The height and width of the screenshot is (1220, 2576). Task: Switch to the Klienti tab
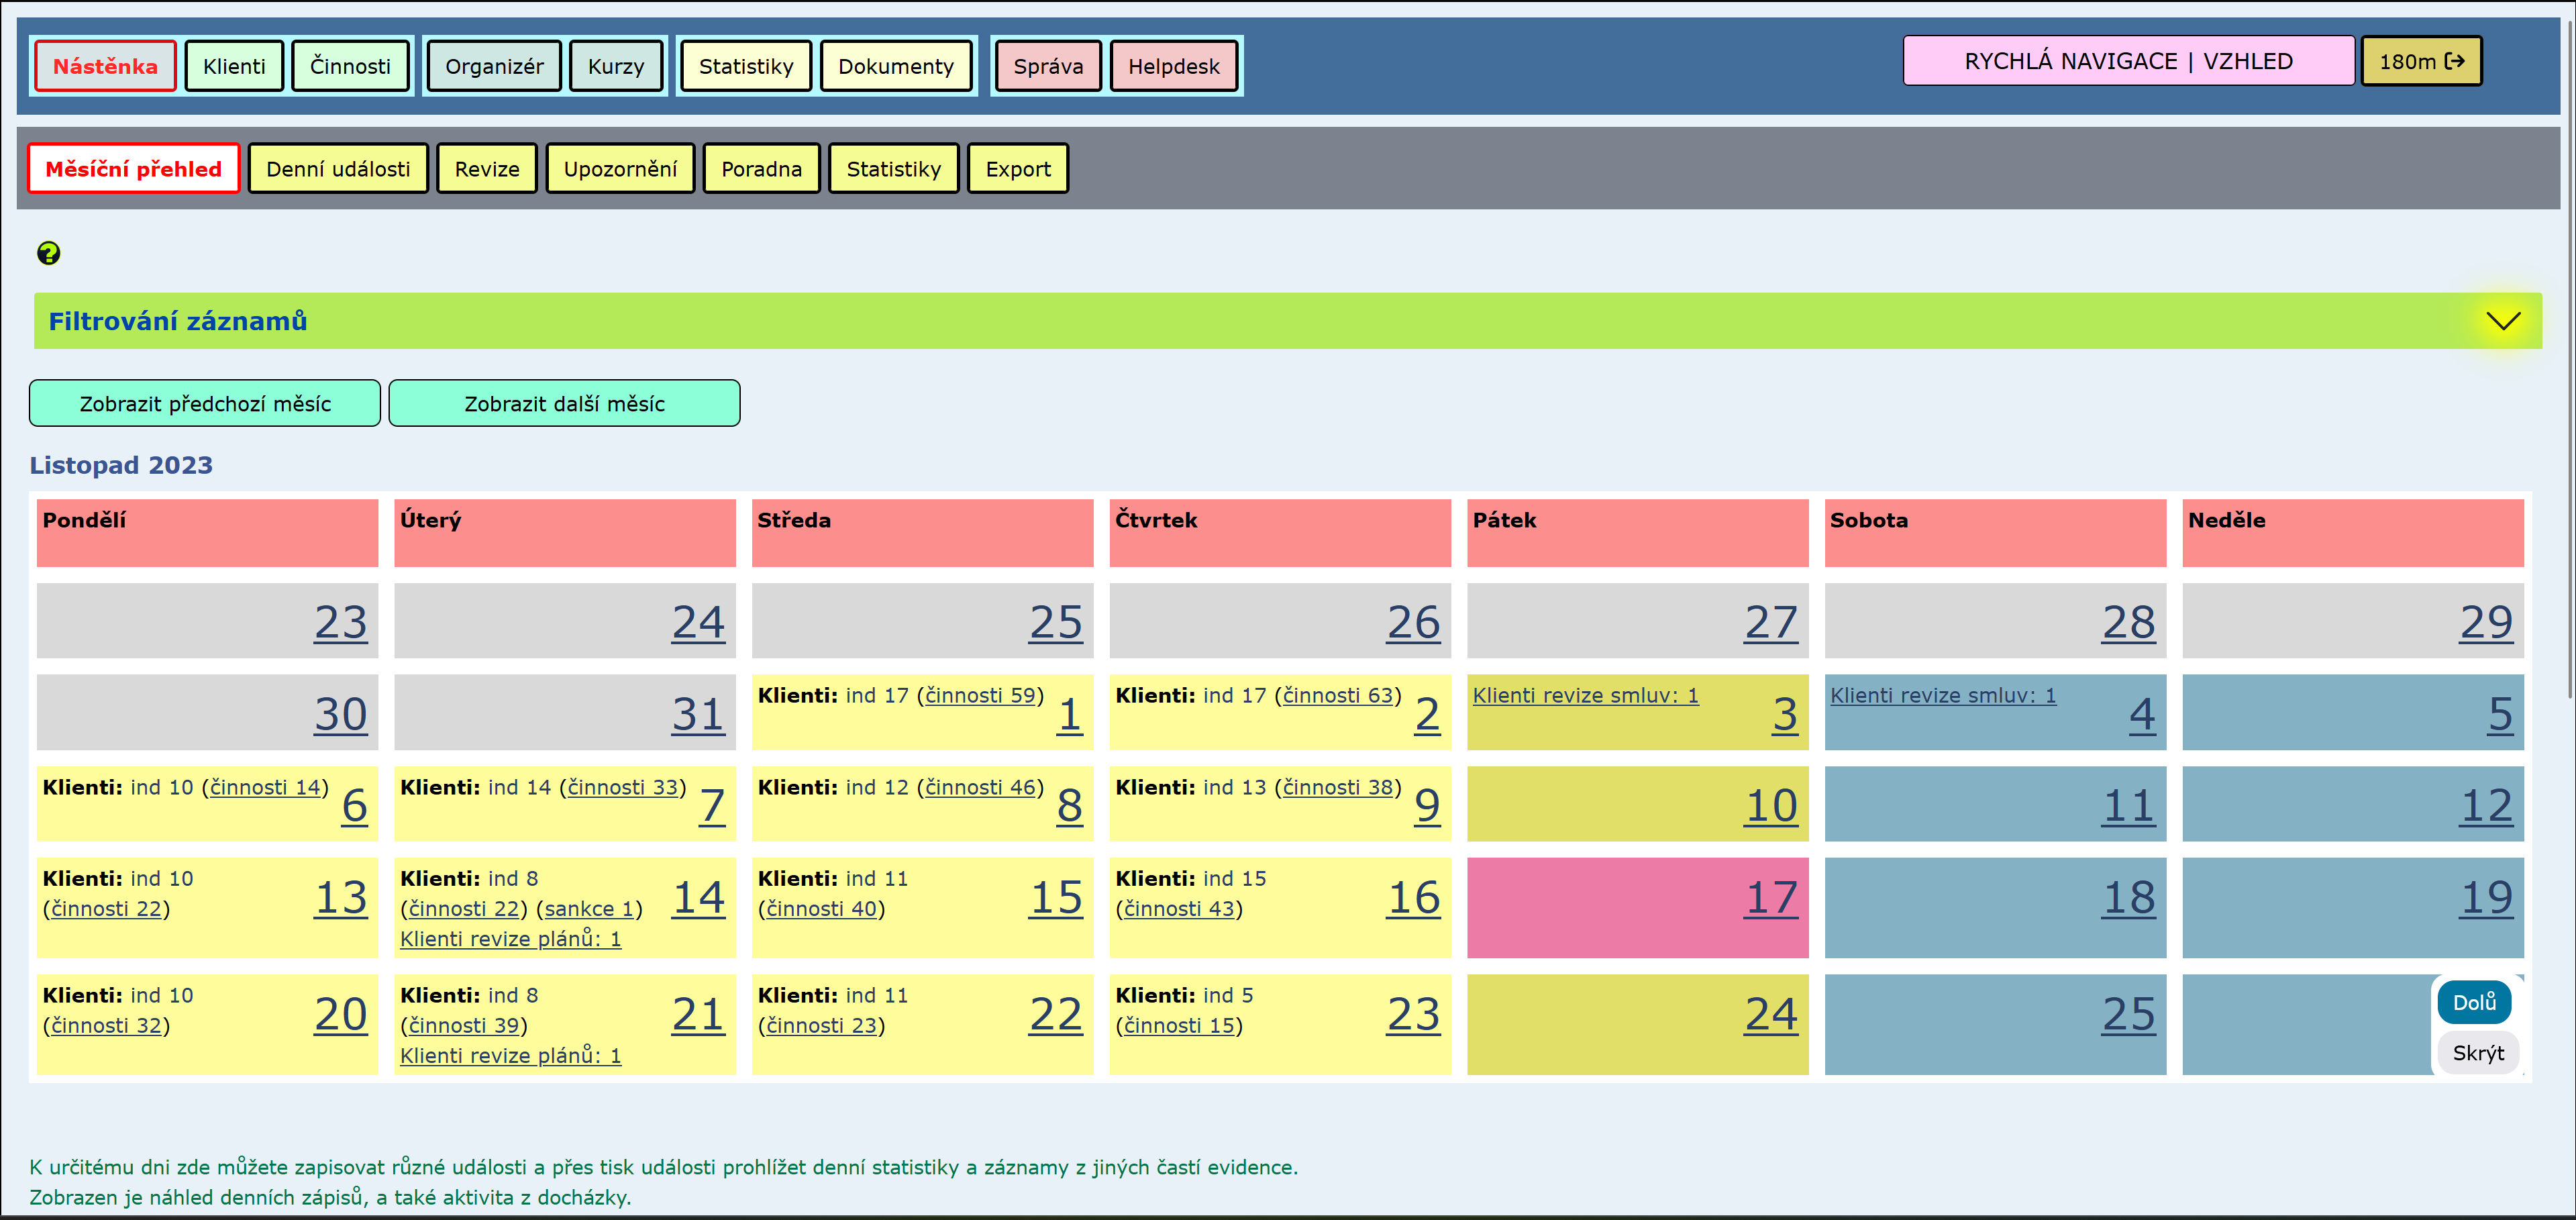[x=234, y=67]
